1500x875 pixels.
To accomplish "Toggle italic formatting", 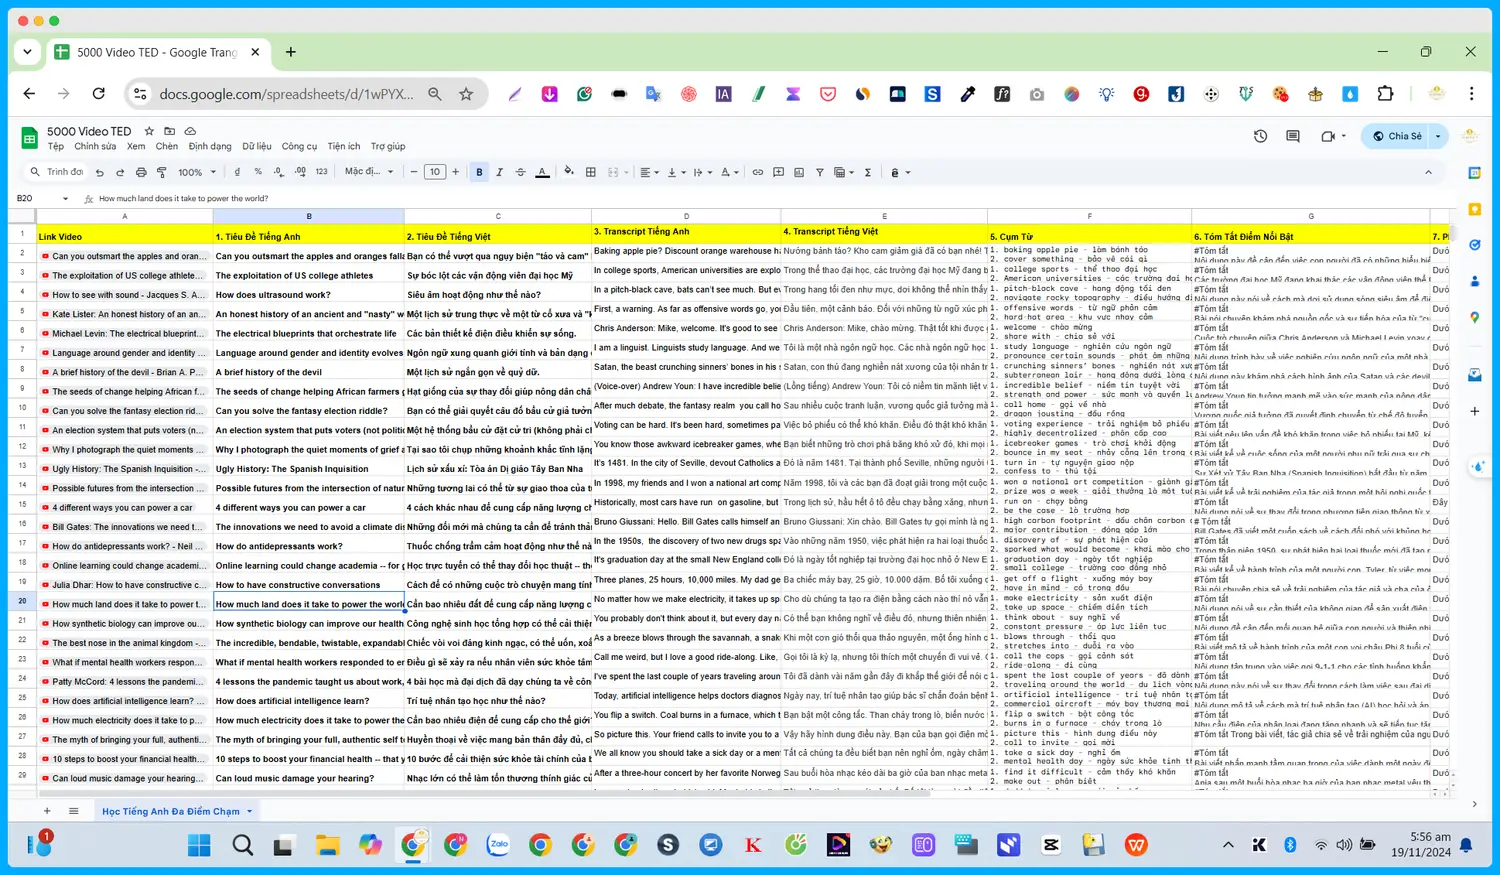I will (500, 172).
